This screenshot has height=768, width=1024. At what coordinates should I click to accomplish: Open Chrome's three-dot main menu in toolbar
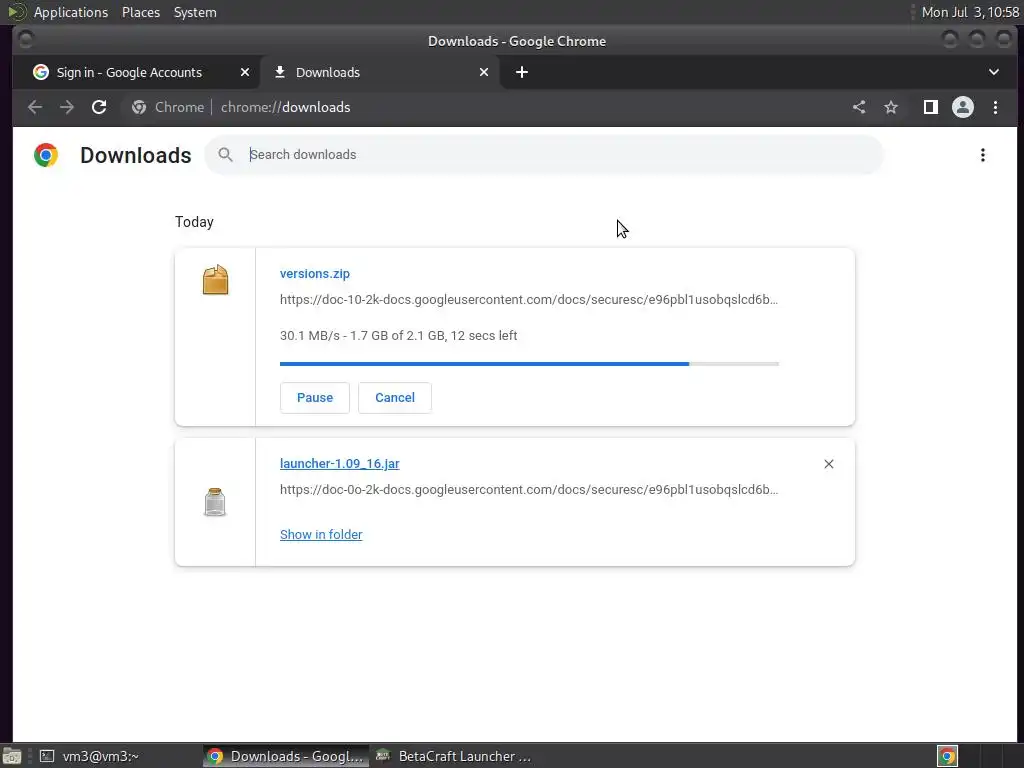pyautogui.click(x=995, y=107)
